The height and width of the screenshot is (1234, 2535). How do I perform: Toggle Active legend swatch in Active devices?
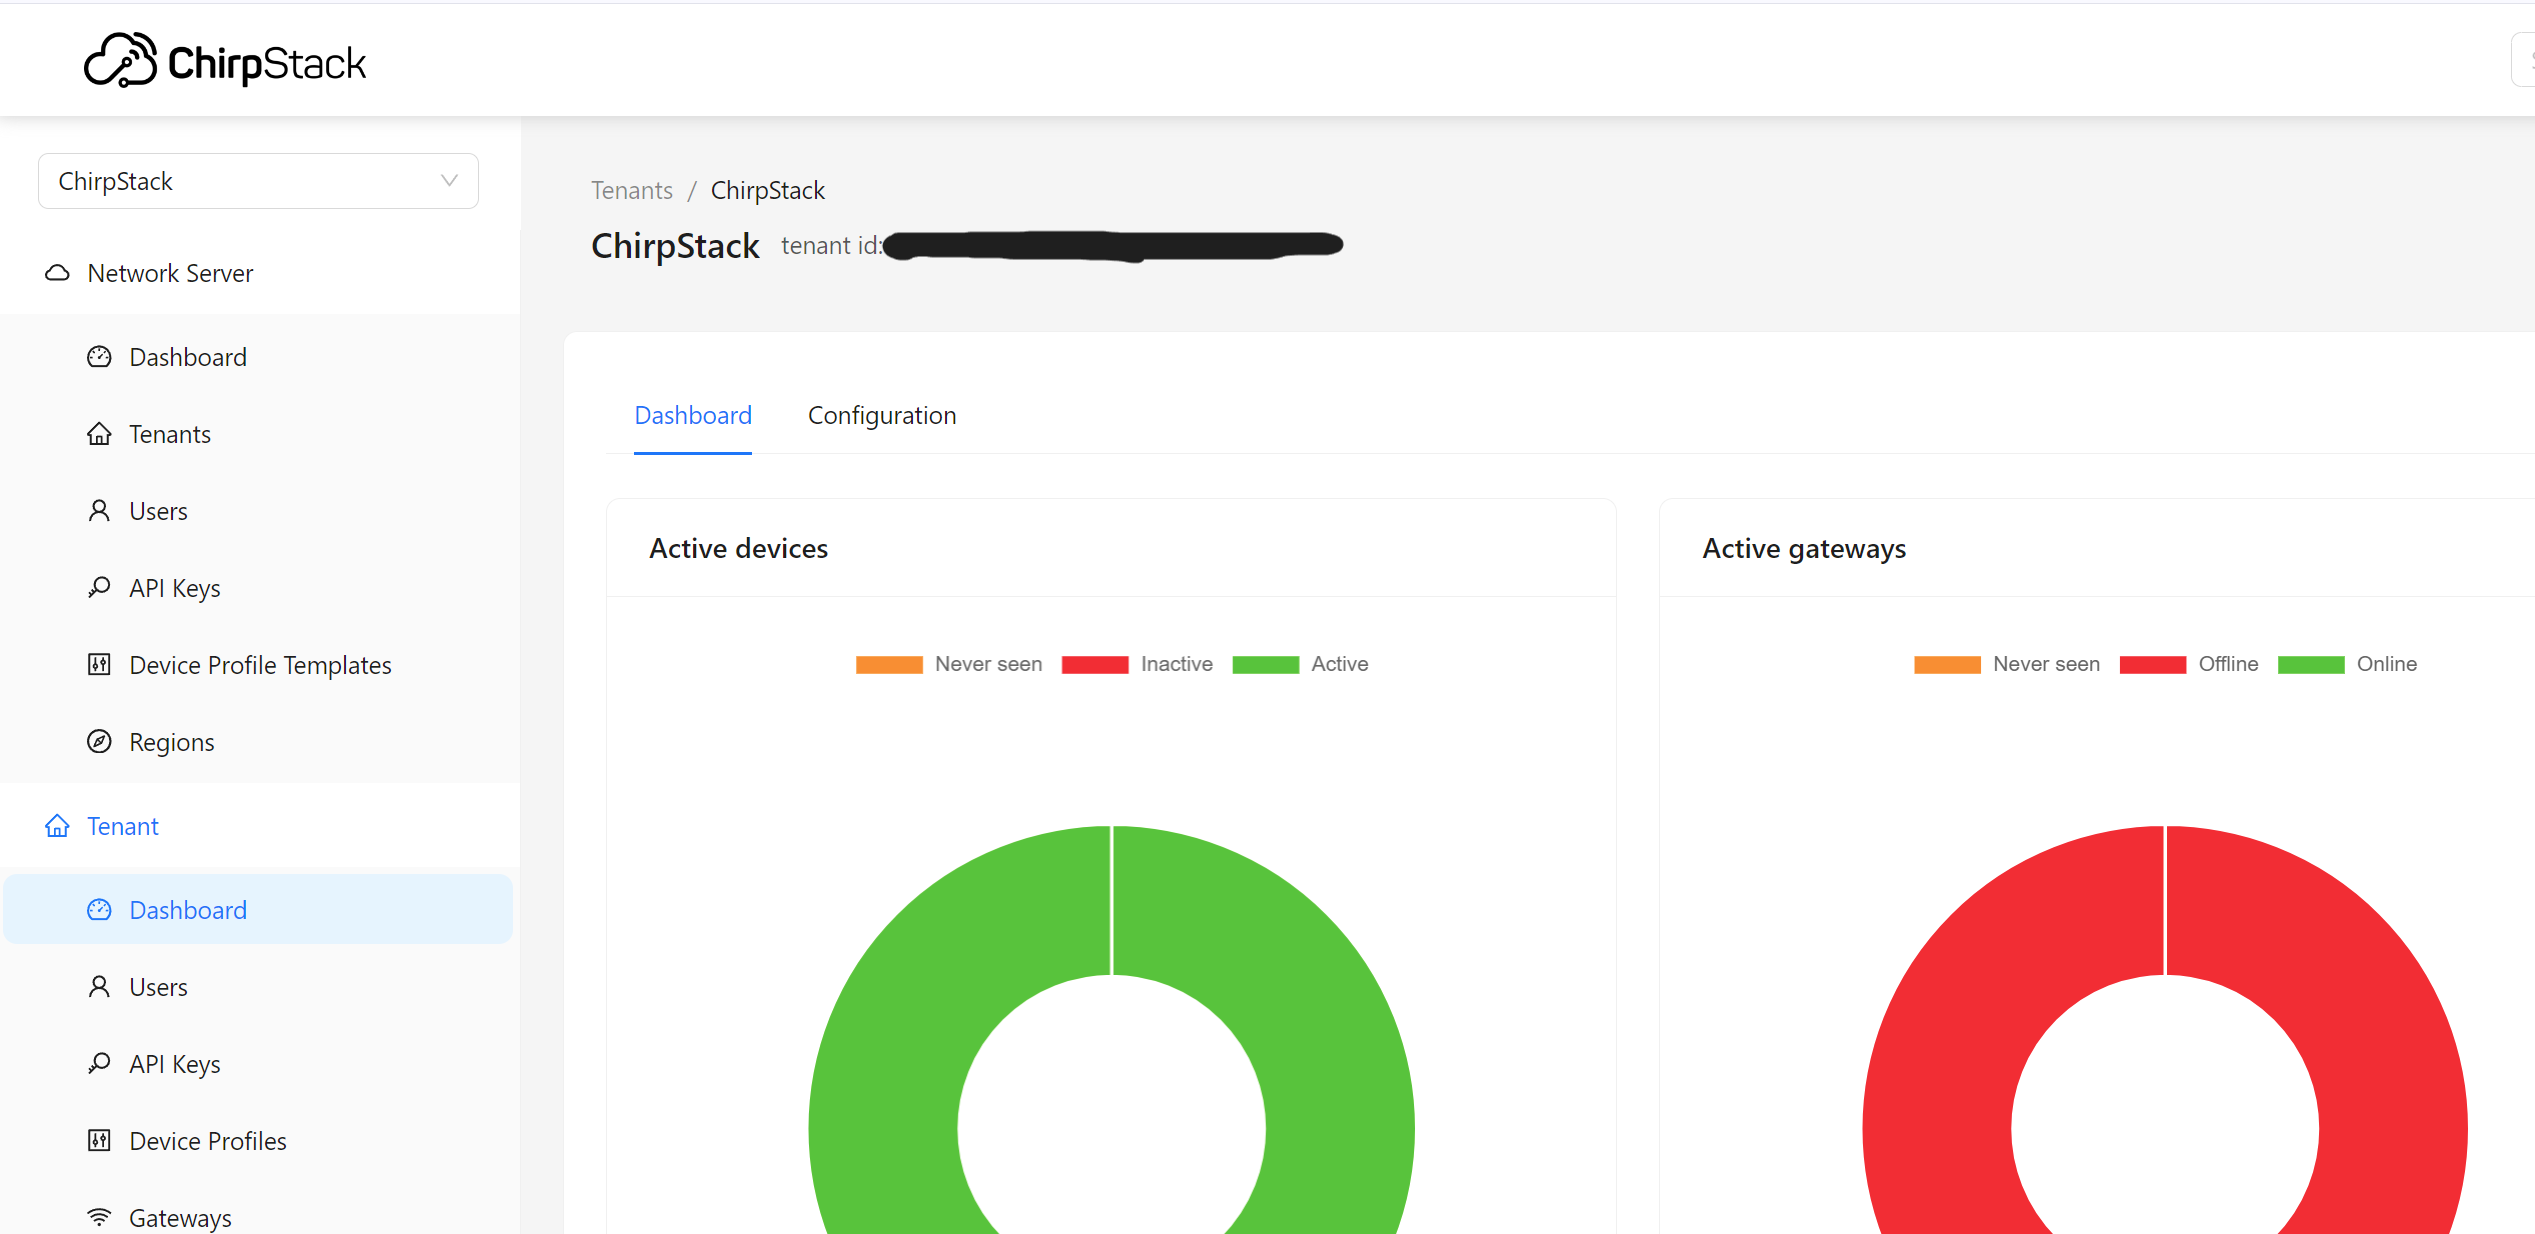click(x=1266, y=664)
